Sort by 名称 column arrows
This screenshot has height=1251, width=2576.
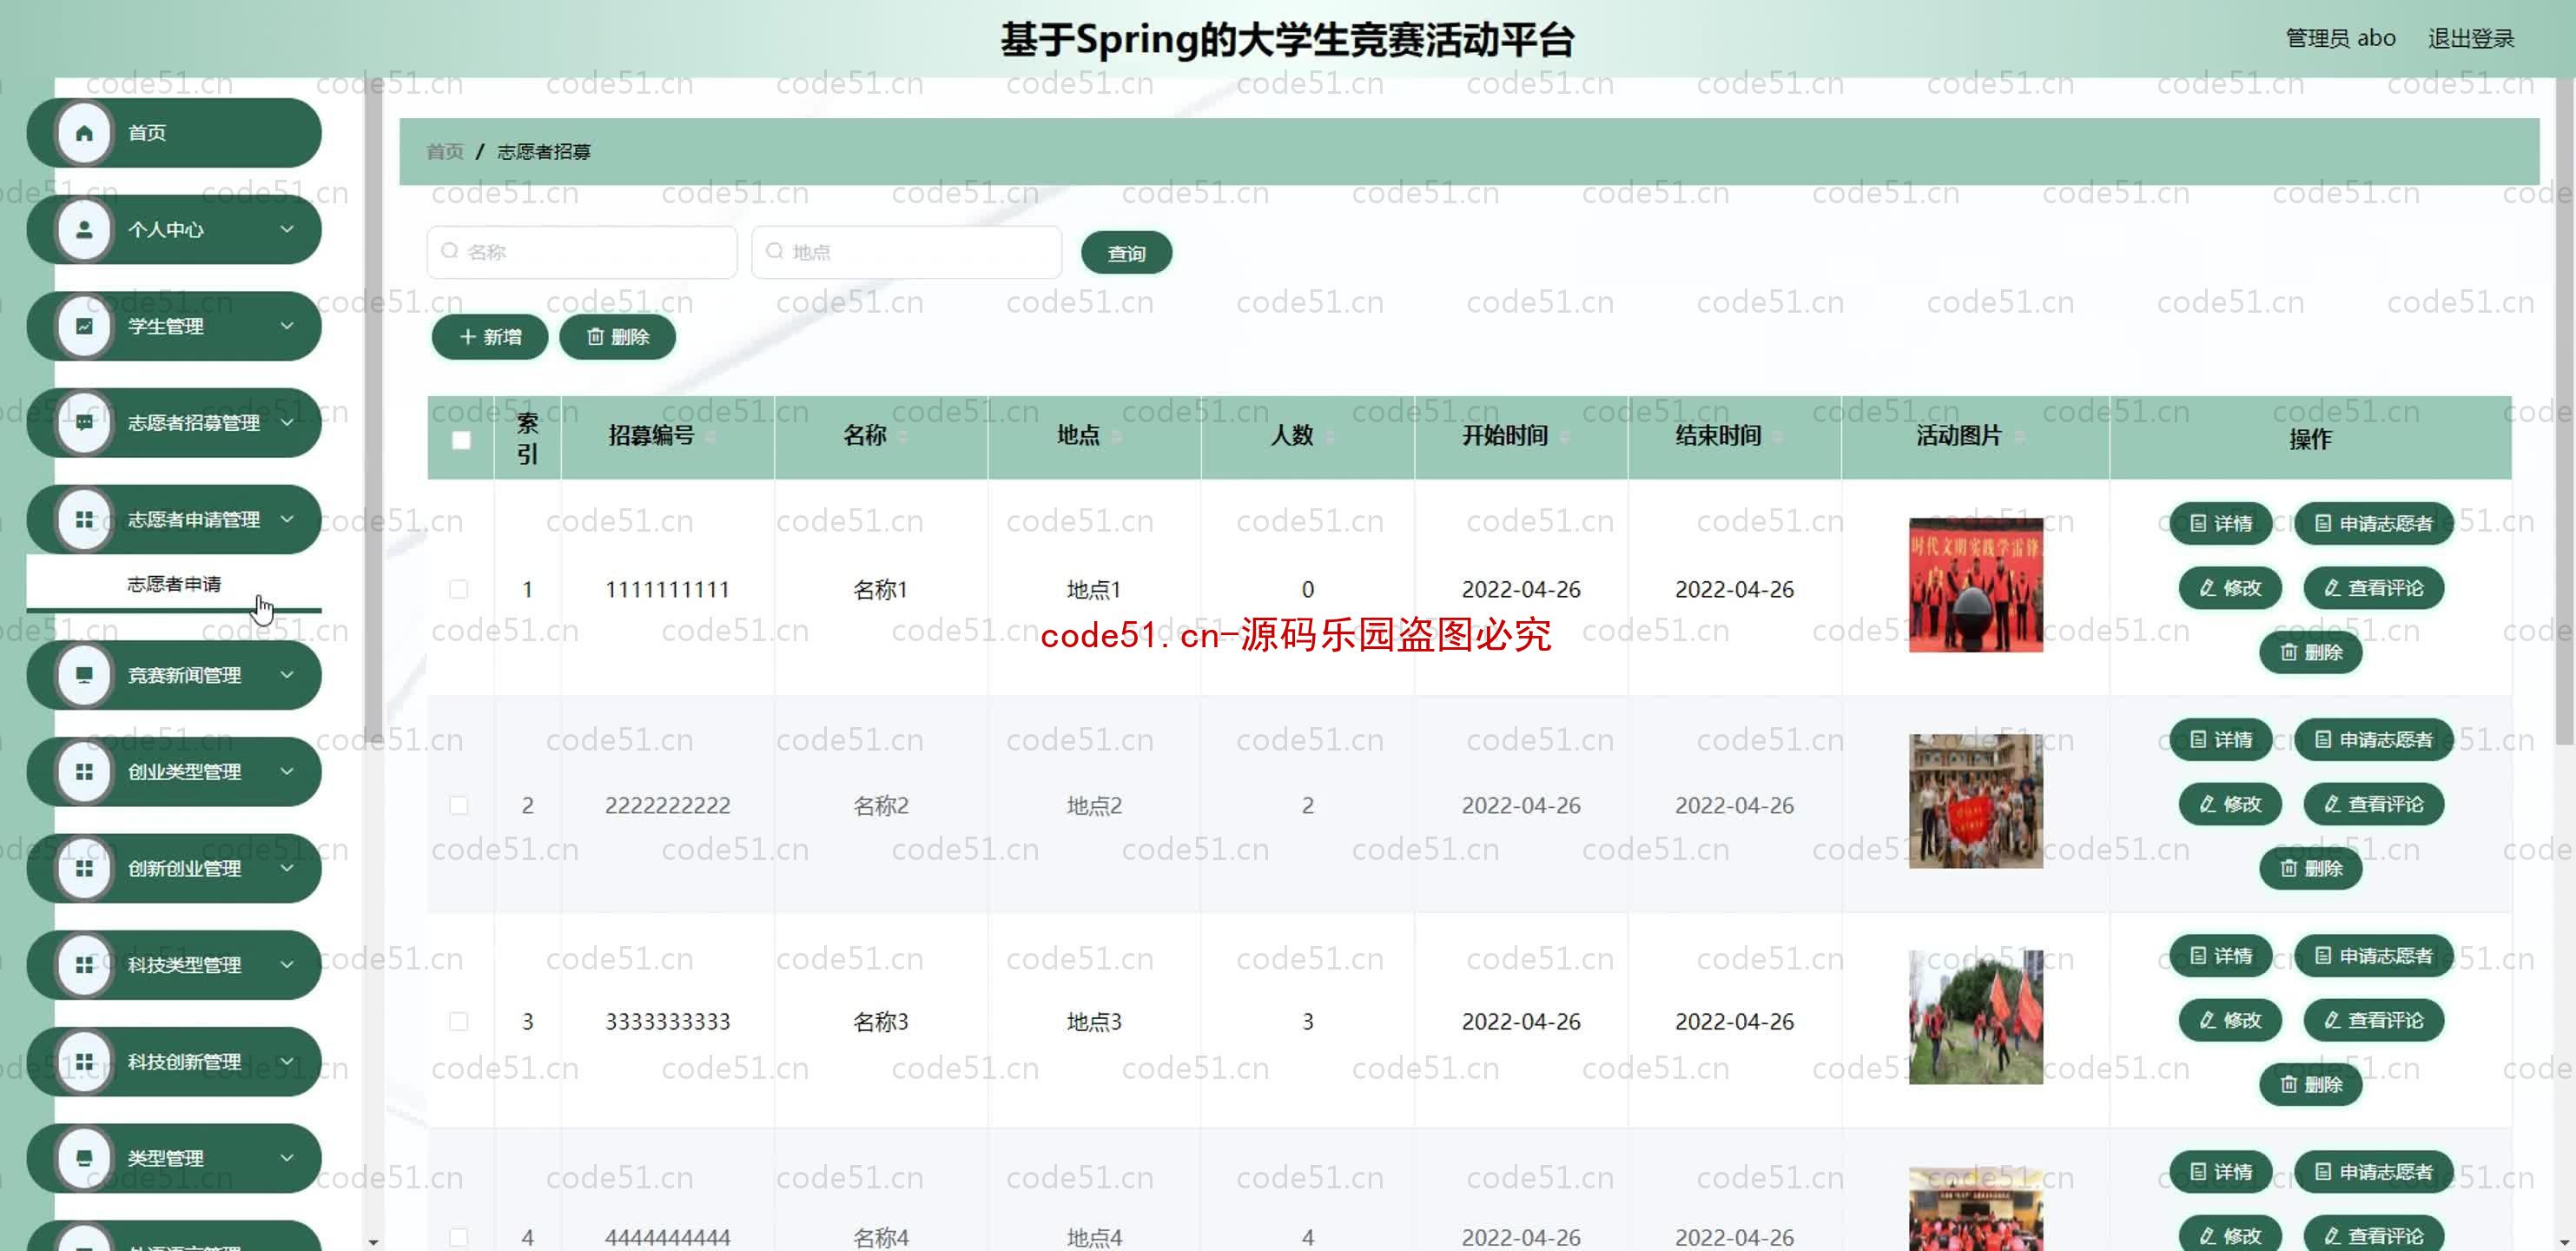coord(903,437)
